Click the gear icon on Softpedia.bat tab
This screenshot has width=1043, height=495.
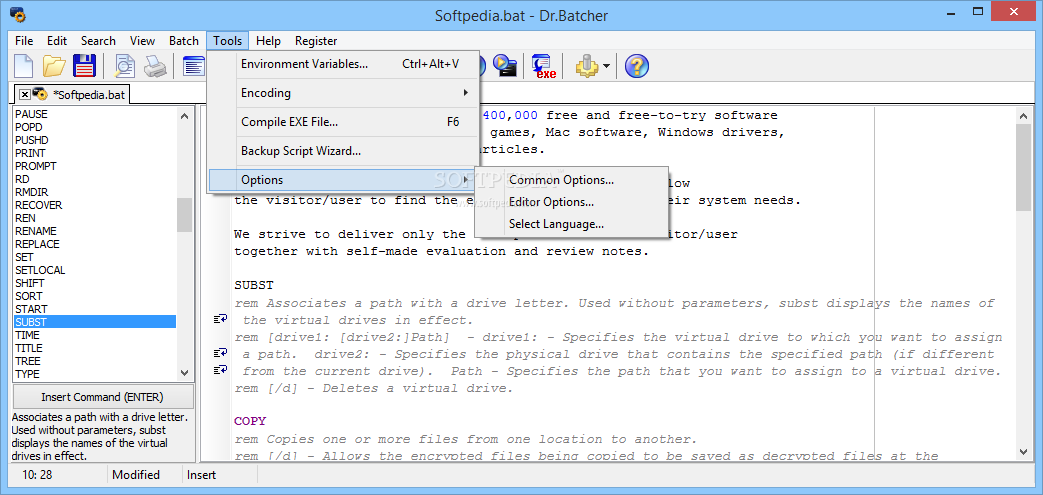tap(40, 94)
